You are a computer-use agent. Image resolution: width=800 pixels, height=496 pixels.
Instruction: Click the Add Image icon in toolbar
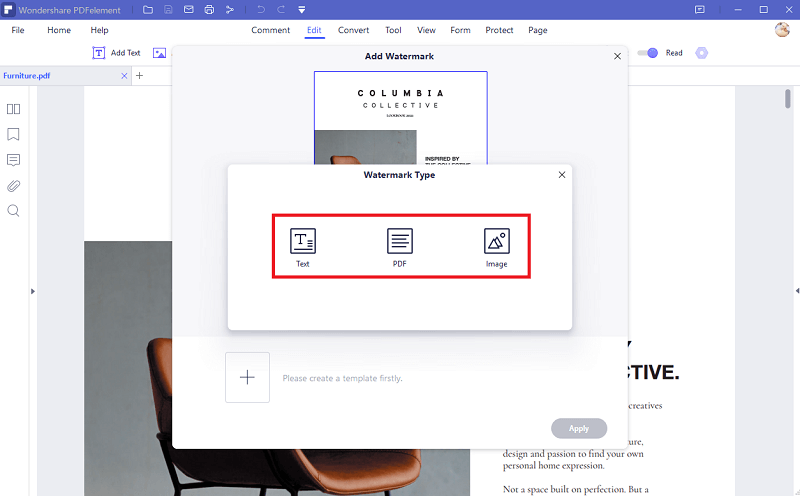coord(160,53)
